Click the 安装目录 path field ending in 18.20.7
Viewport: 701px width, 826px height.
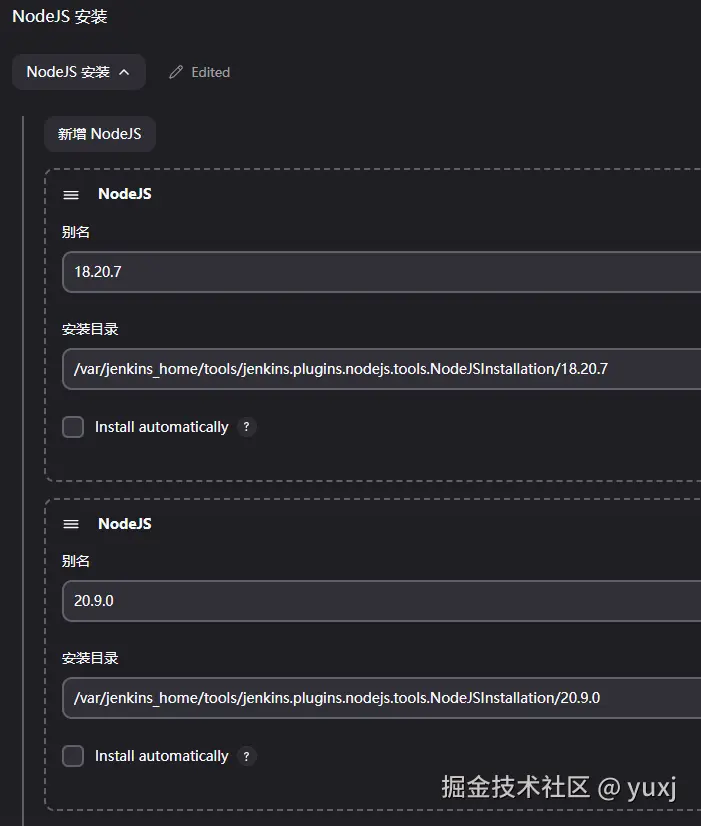click(380, 369)
